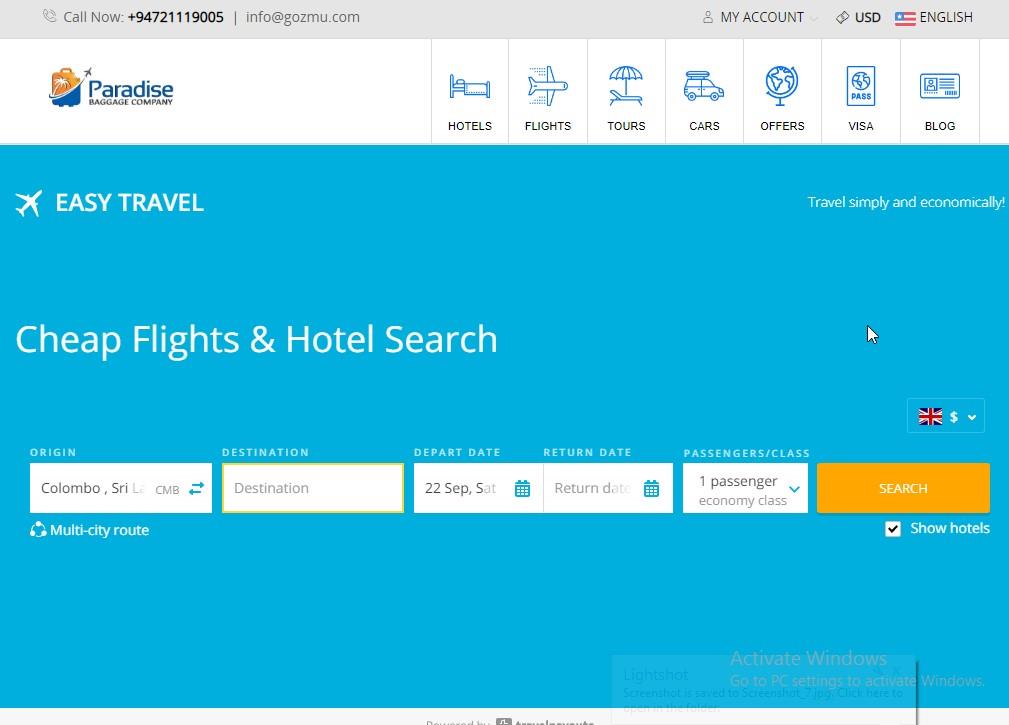Open the BLOG menu label
The image size is (1009, 725).
(940, 126)
